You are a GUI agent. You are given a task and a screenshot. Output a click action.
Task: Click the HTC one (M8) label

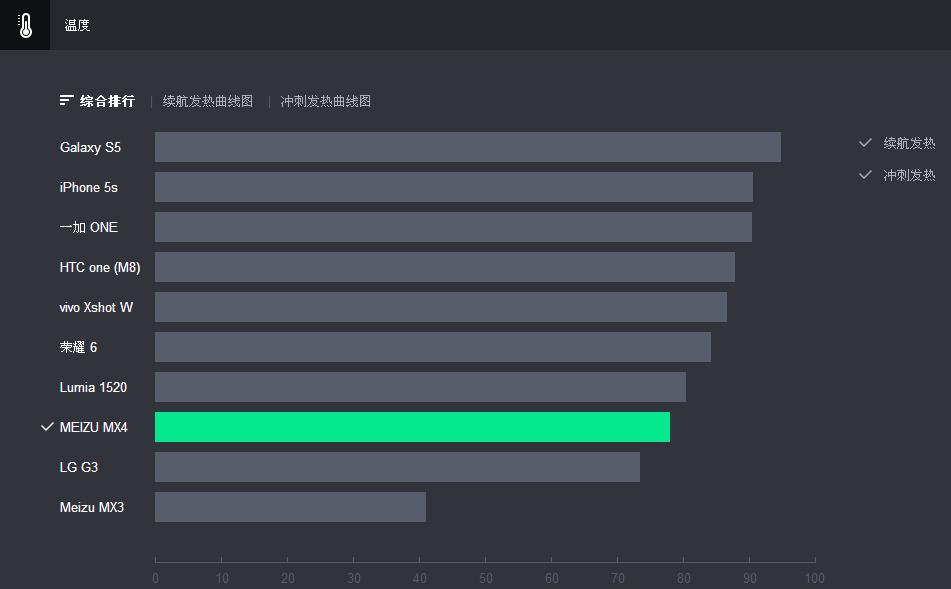pyautogui.click(x=100, y=268)
